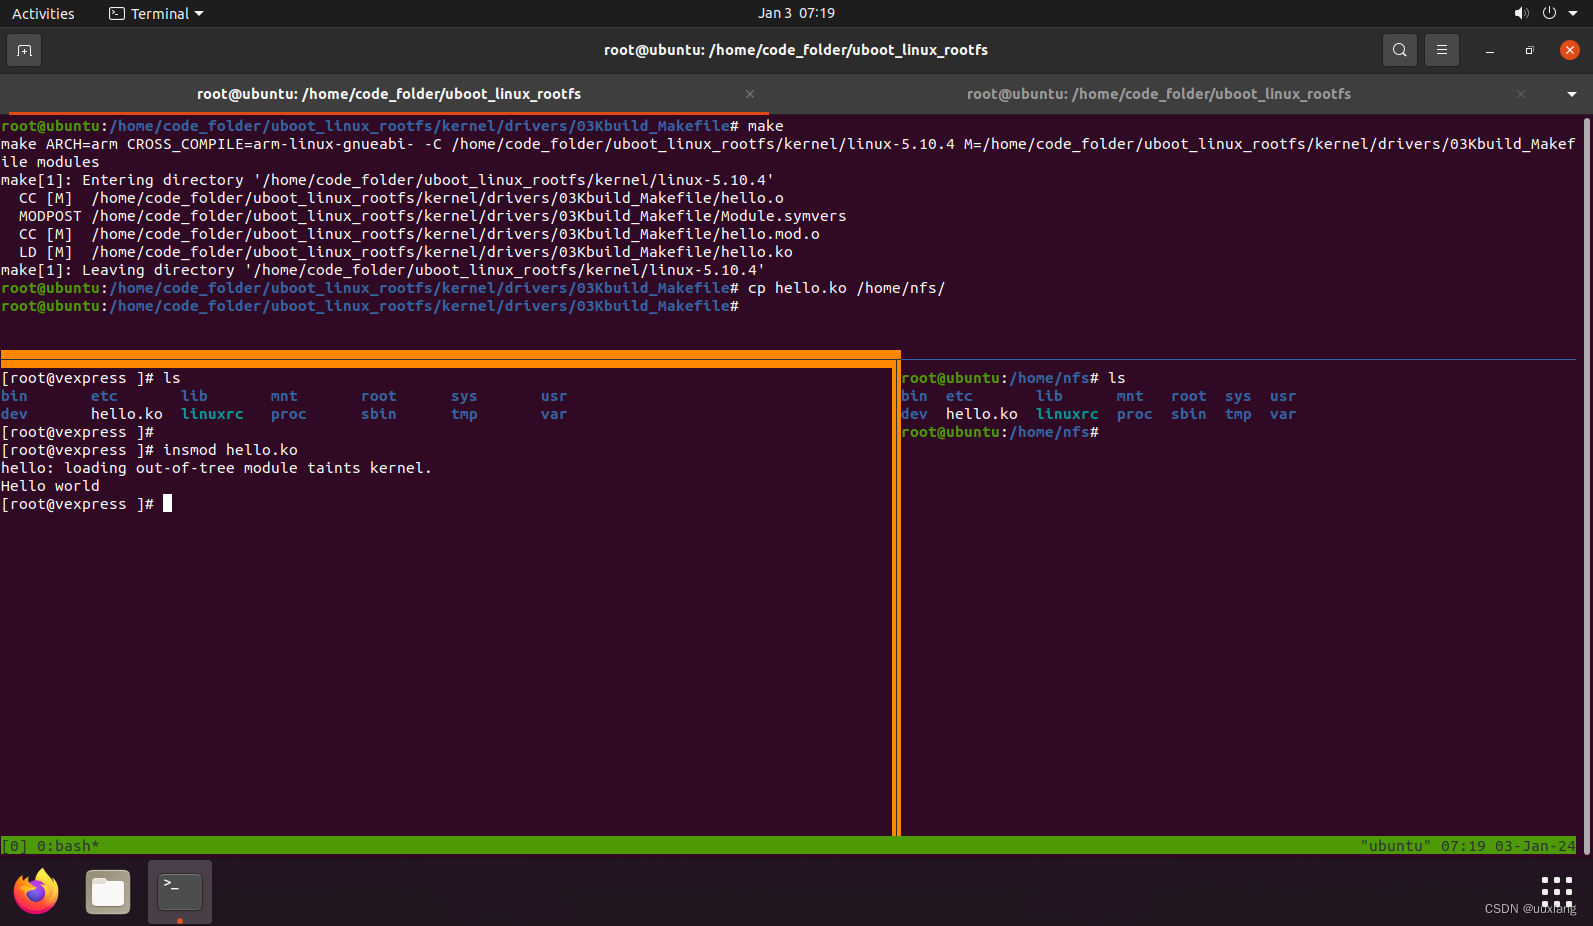Switch to the second terminal tab
This screenshot has height=926, width=1593.
(x=1158, y=94)
